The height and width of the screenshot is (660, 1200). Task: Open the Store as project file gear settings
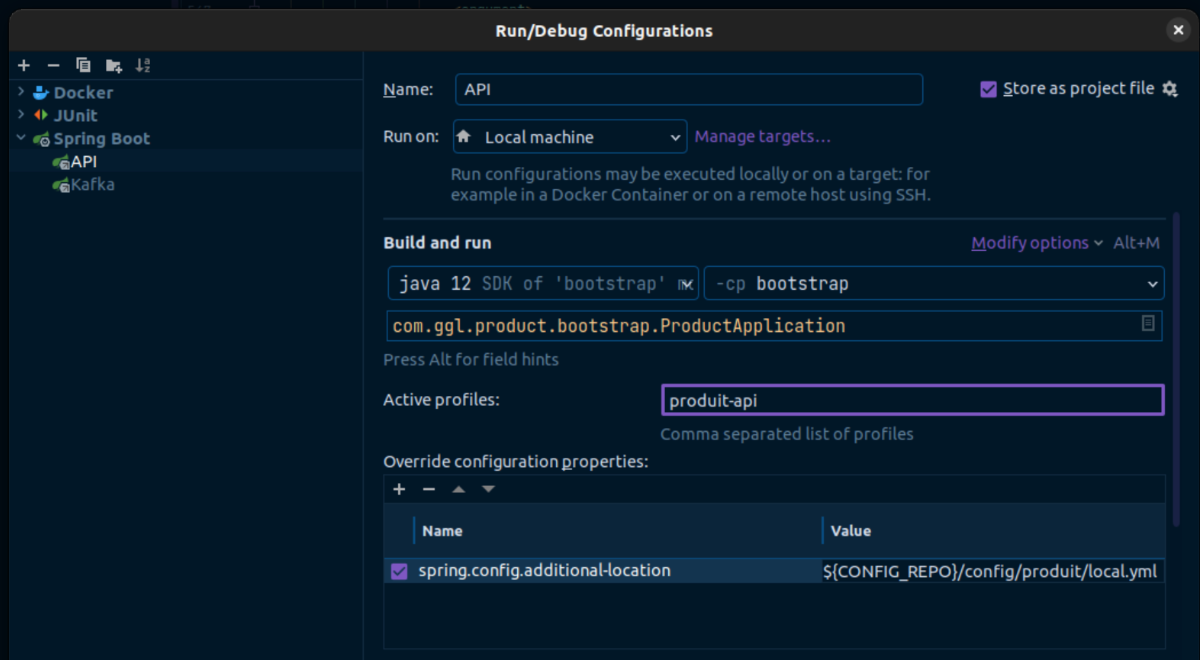tap(1170, 89)
